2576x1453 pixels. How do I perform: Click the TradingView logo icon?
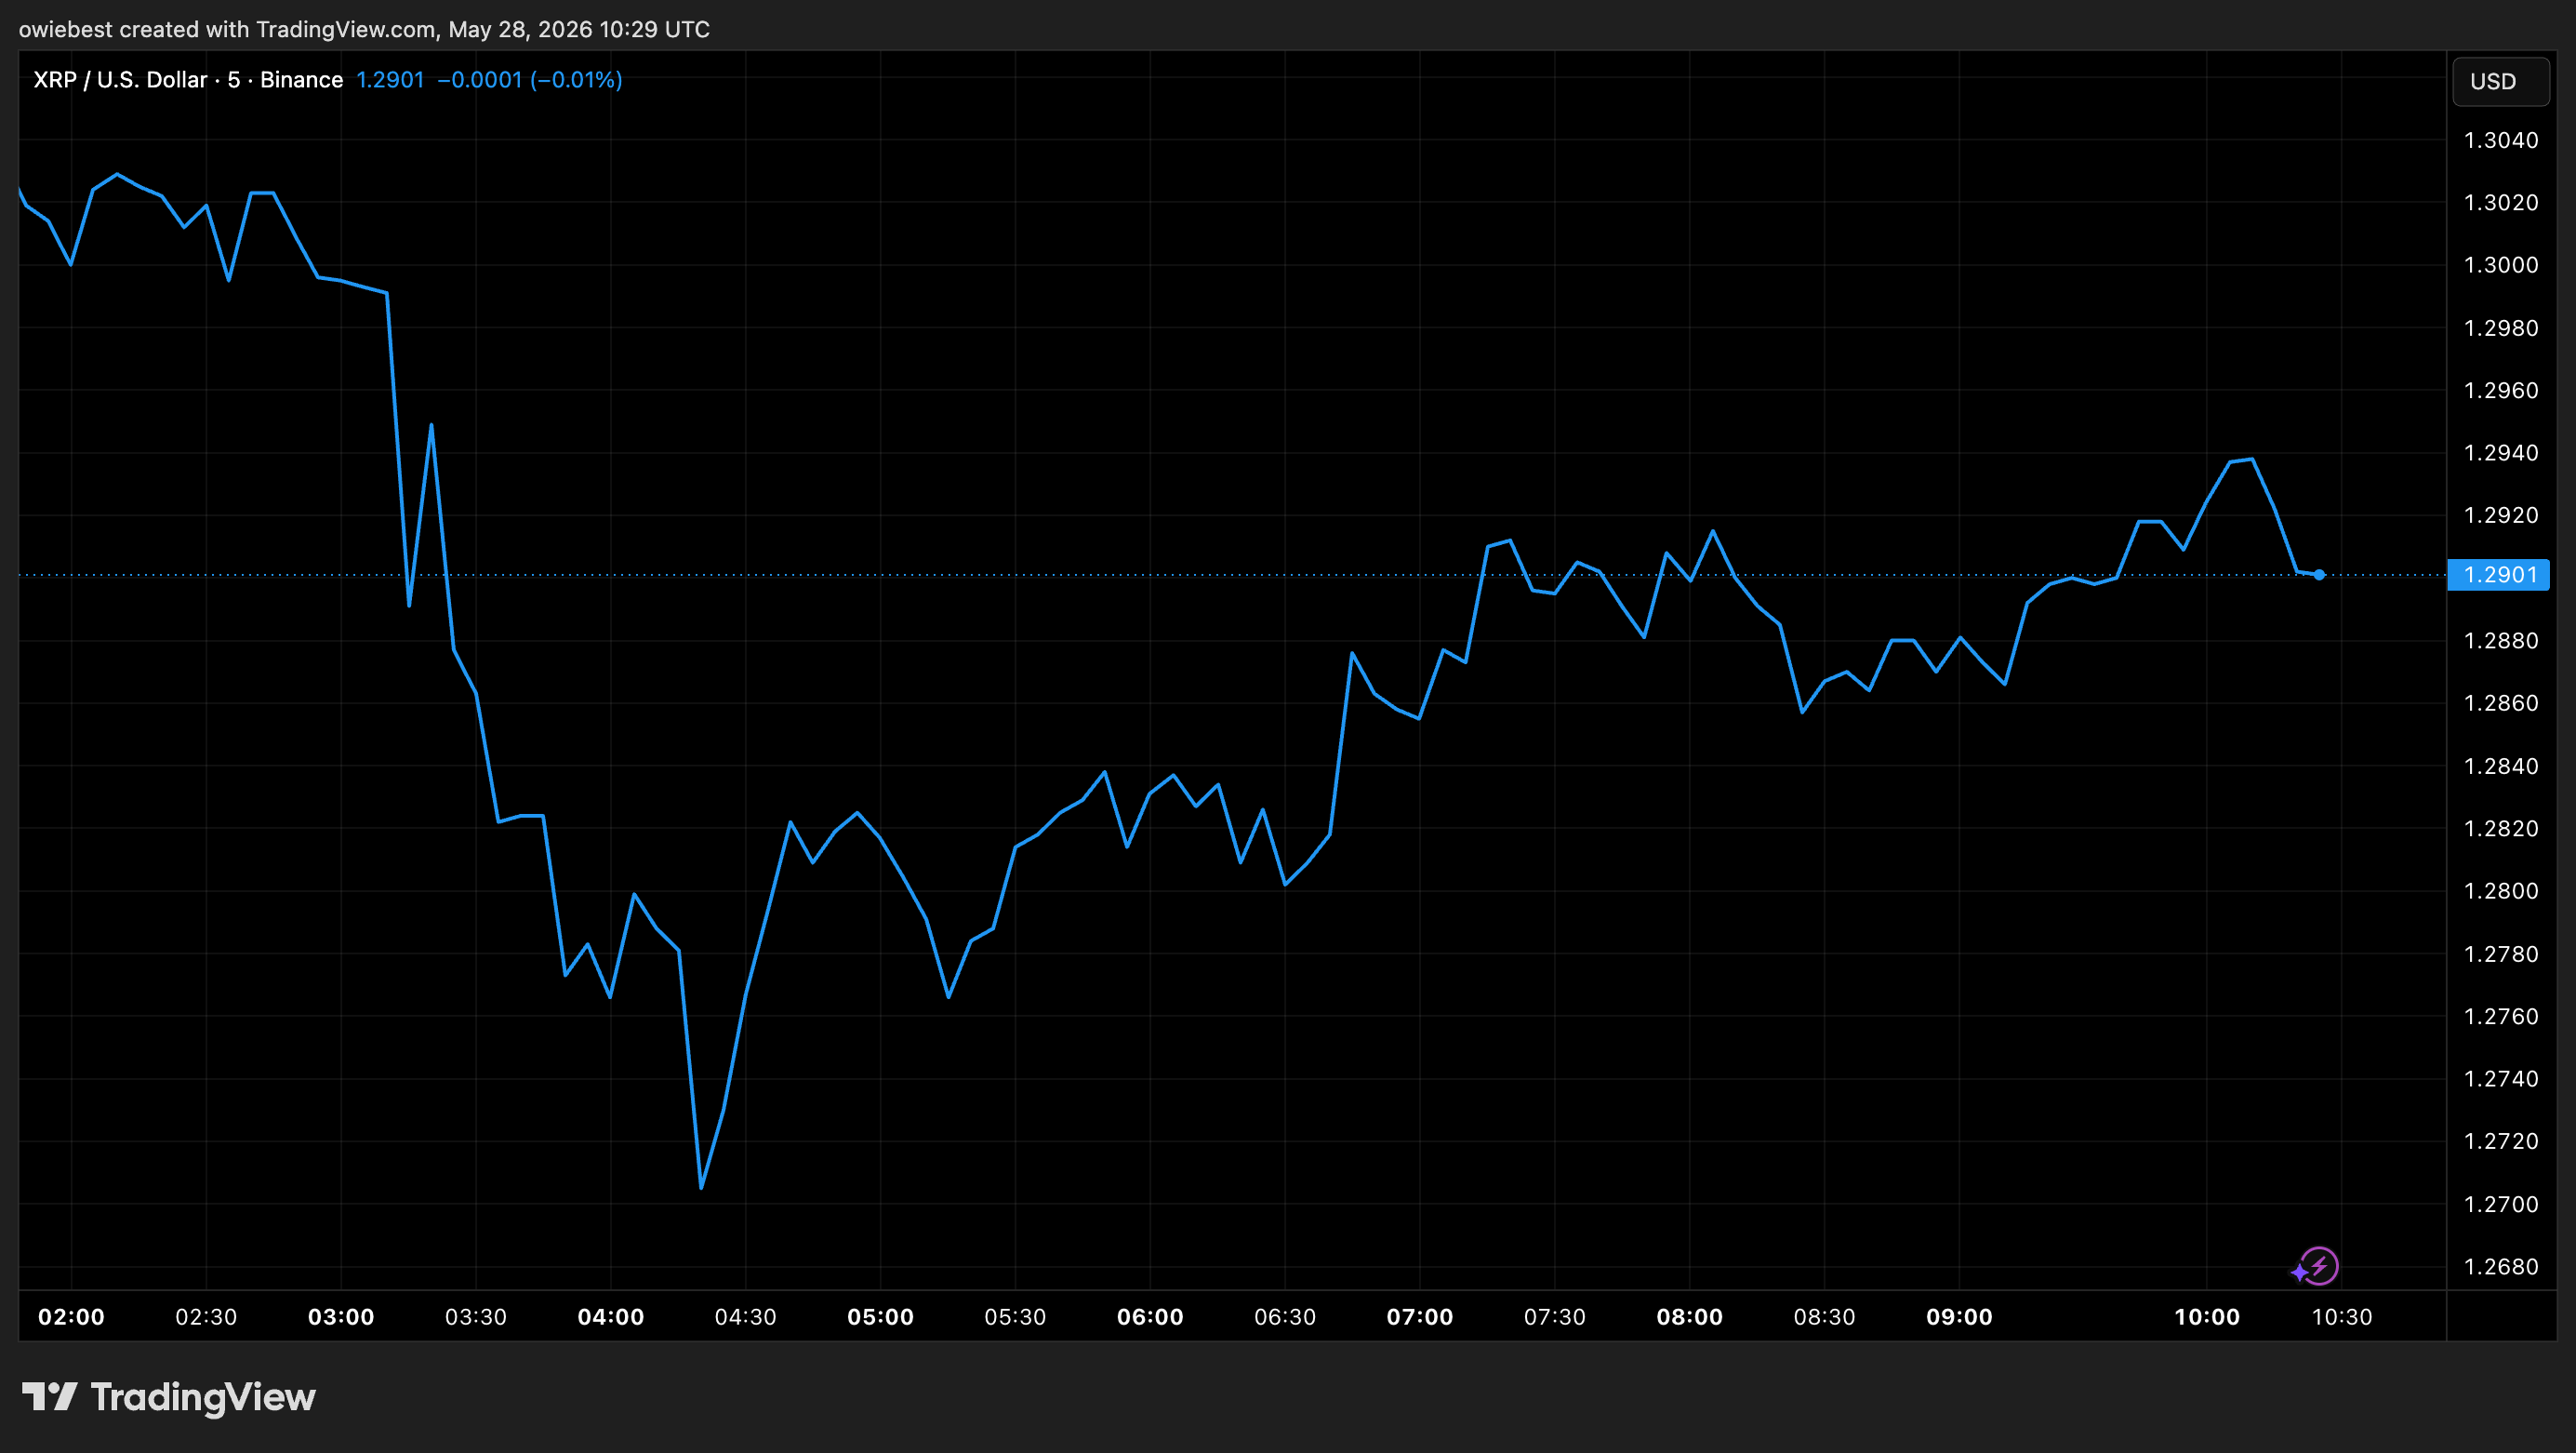[x=49, y=1396]
